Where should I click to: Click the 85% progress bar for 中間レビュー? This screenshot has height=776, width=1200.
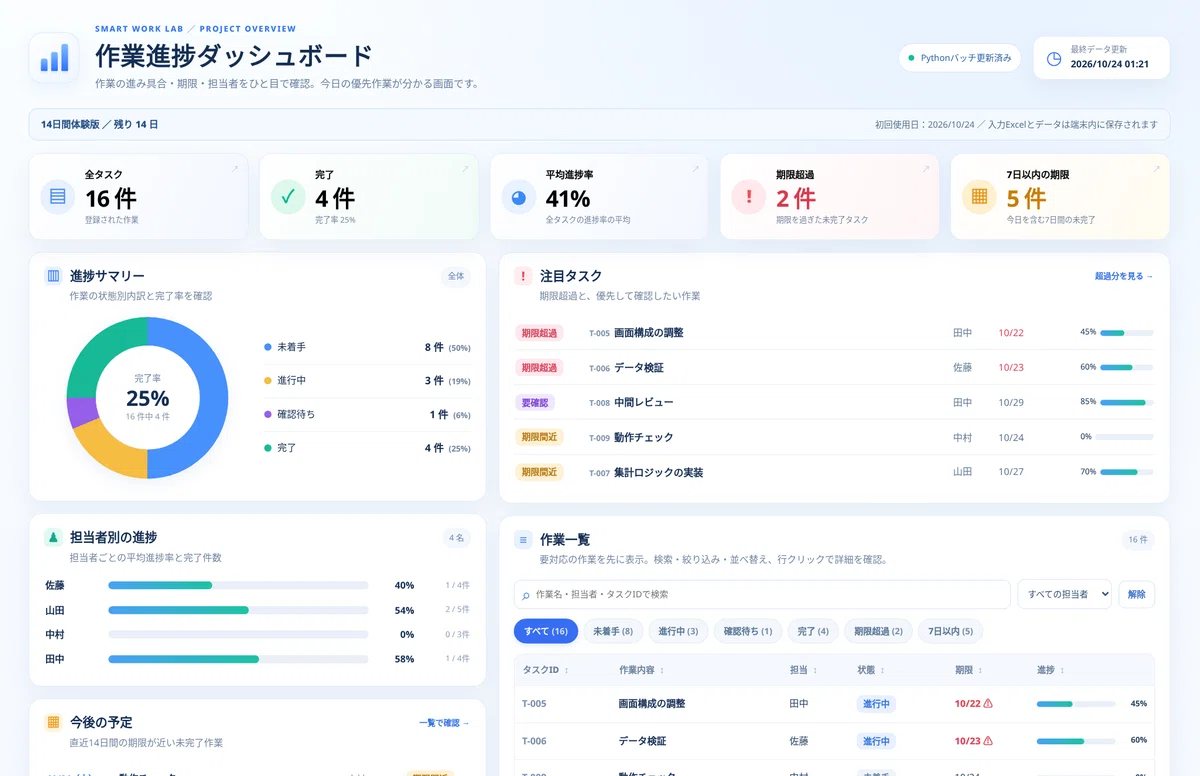tap(1127, 402)
